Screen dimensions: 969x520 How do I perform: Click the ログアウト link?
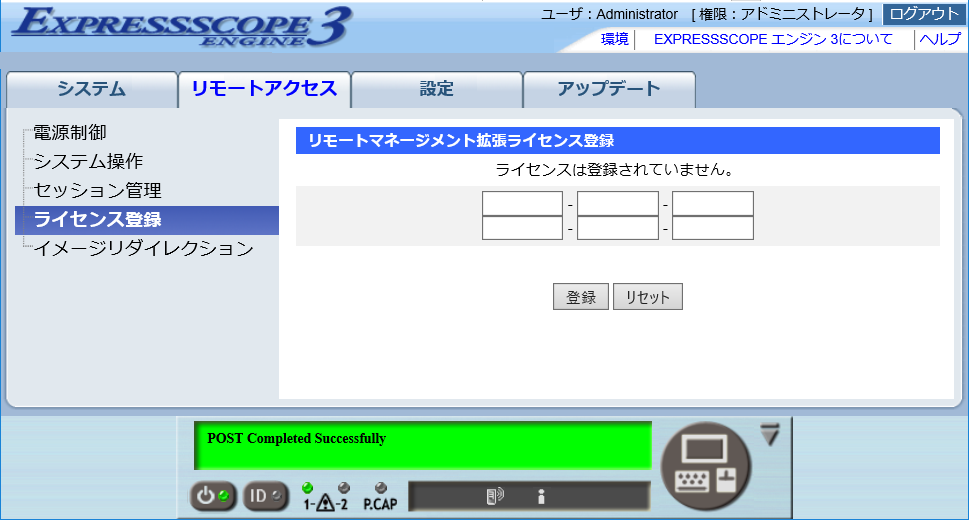(923, 14)
